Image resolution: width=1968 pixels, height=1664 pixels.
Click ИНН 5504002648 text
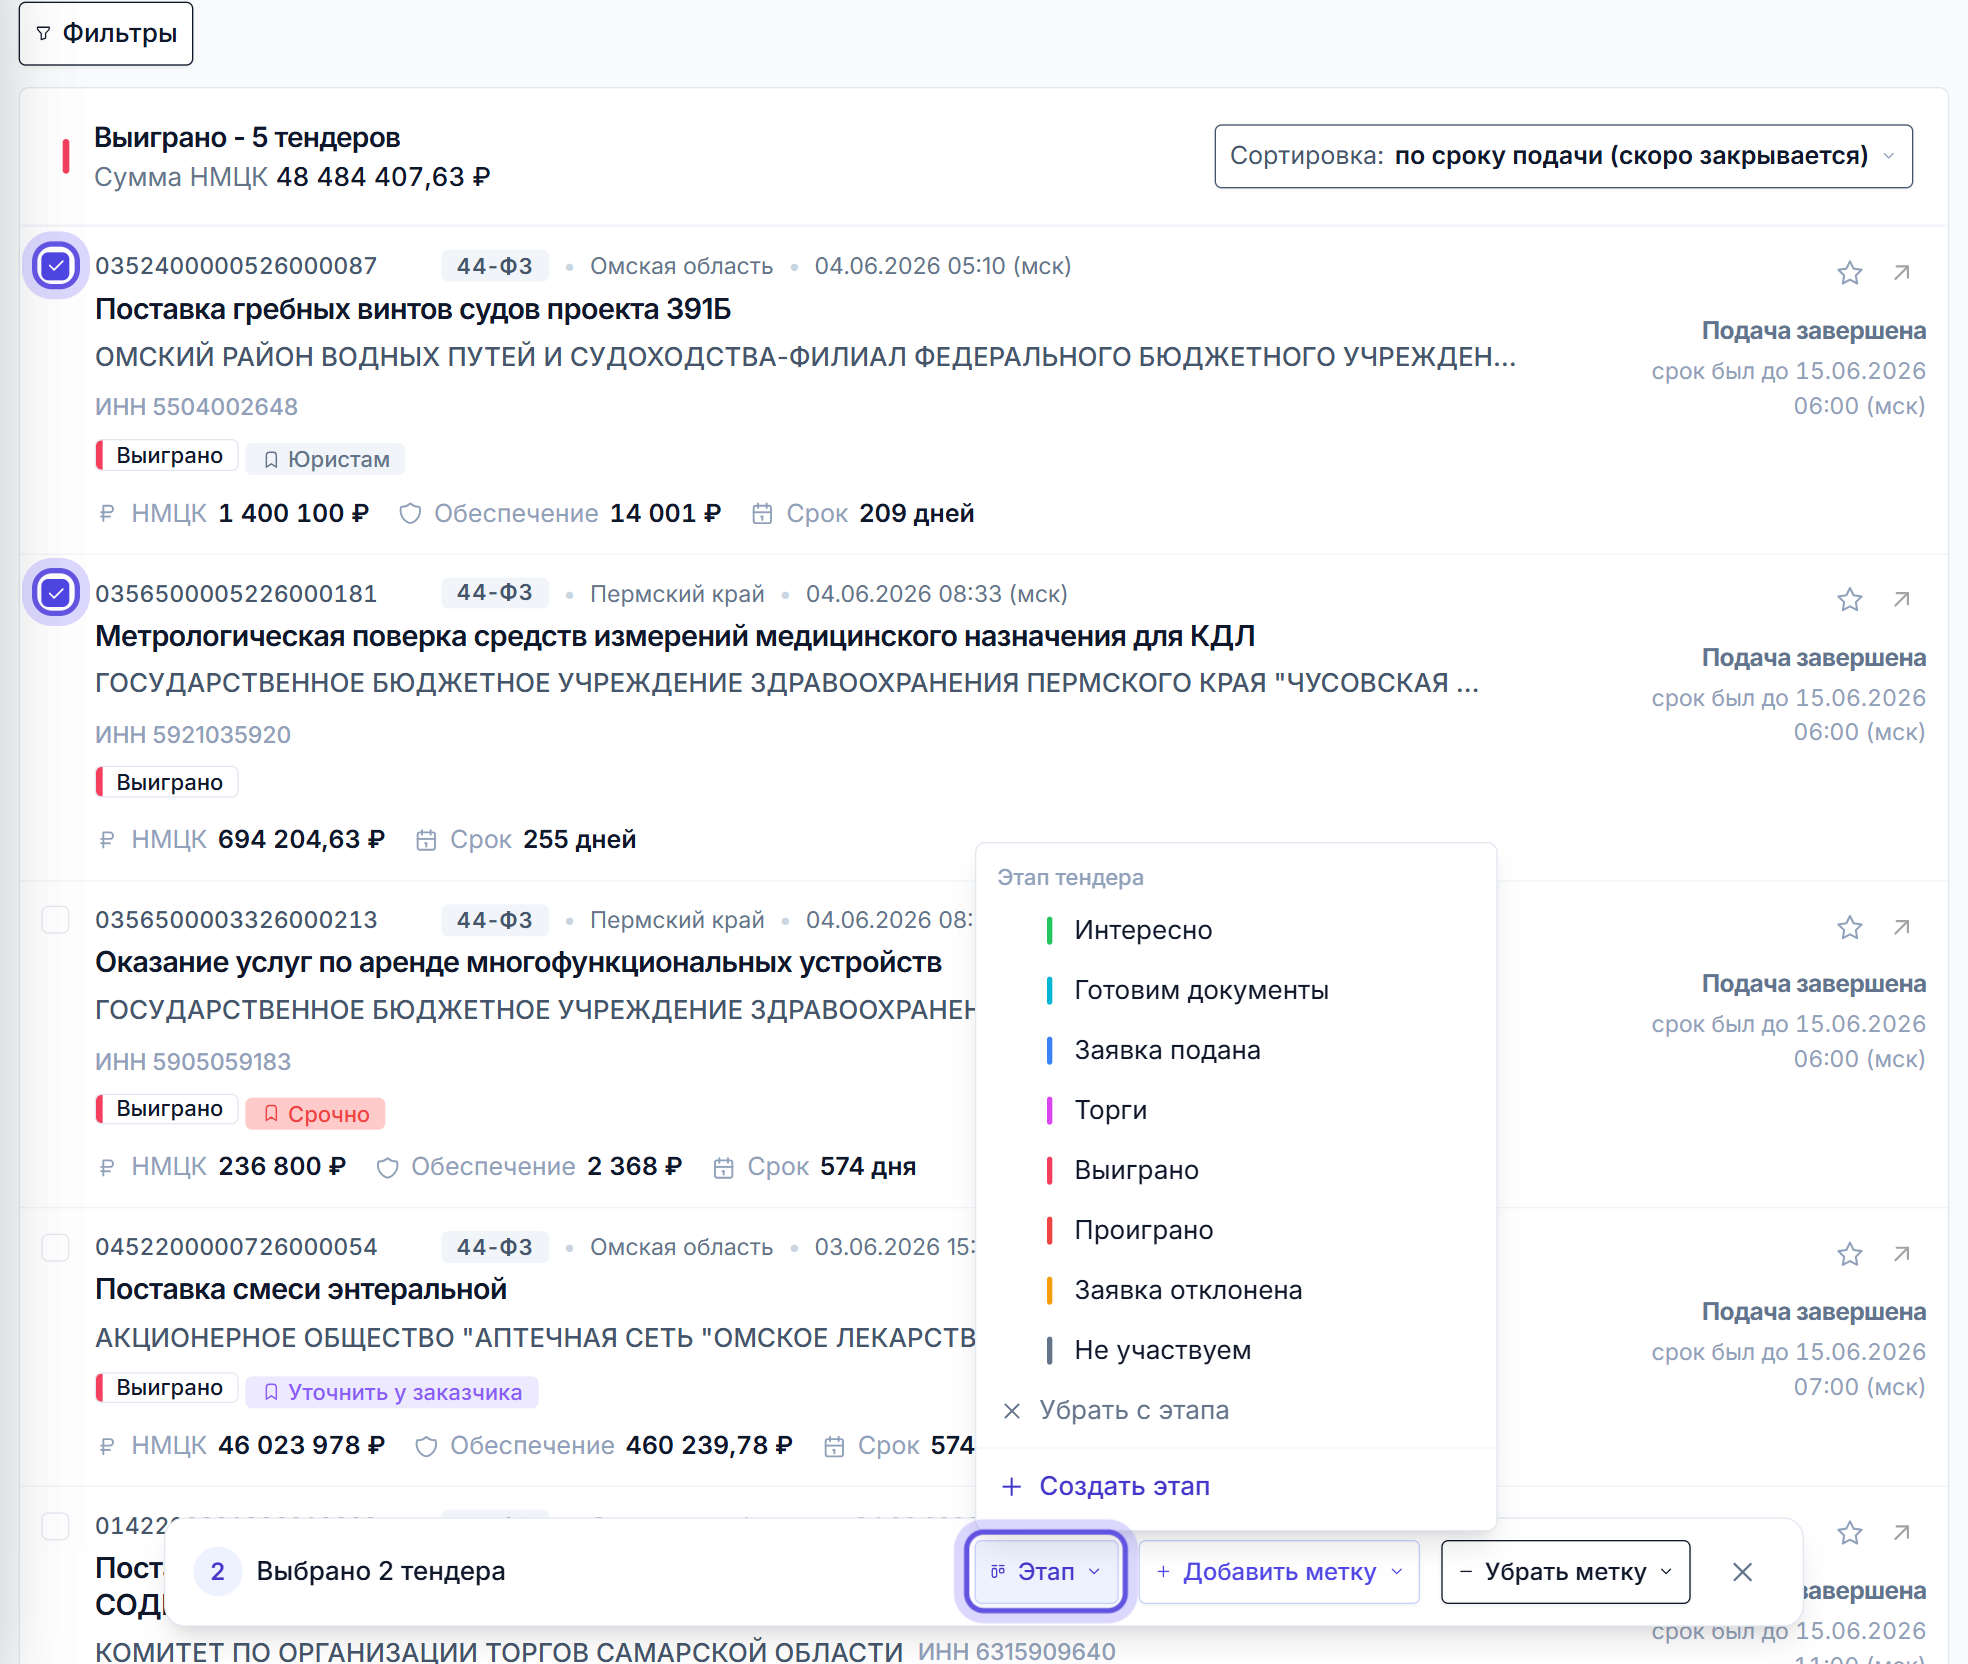coord(196,407)
